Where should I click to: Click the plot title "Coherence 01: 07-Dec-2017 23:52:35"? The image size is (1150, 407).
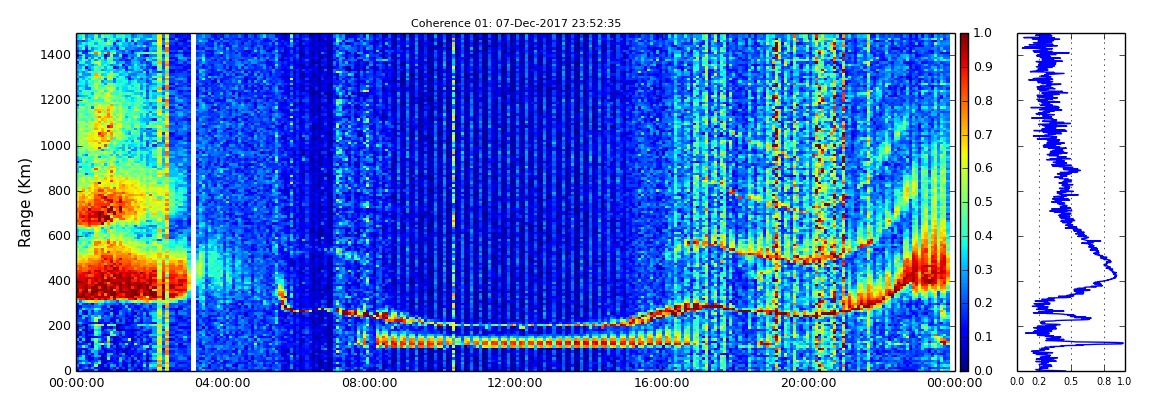pos(516,23)
